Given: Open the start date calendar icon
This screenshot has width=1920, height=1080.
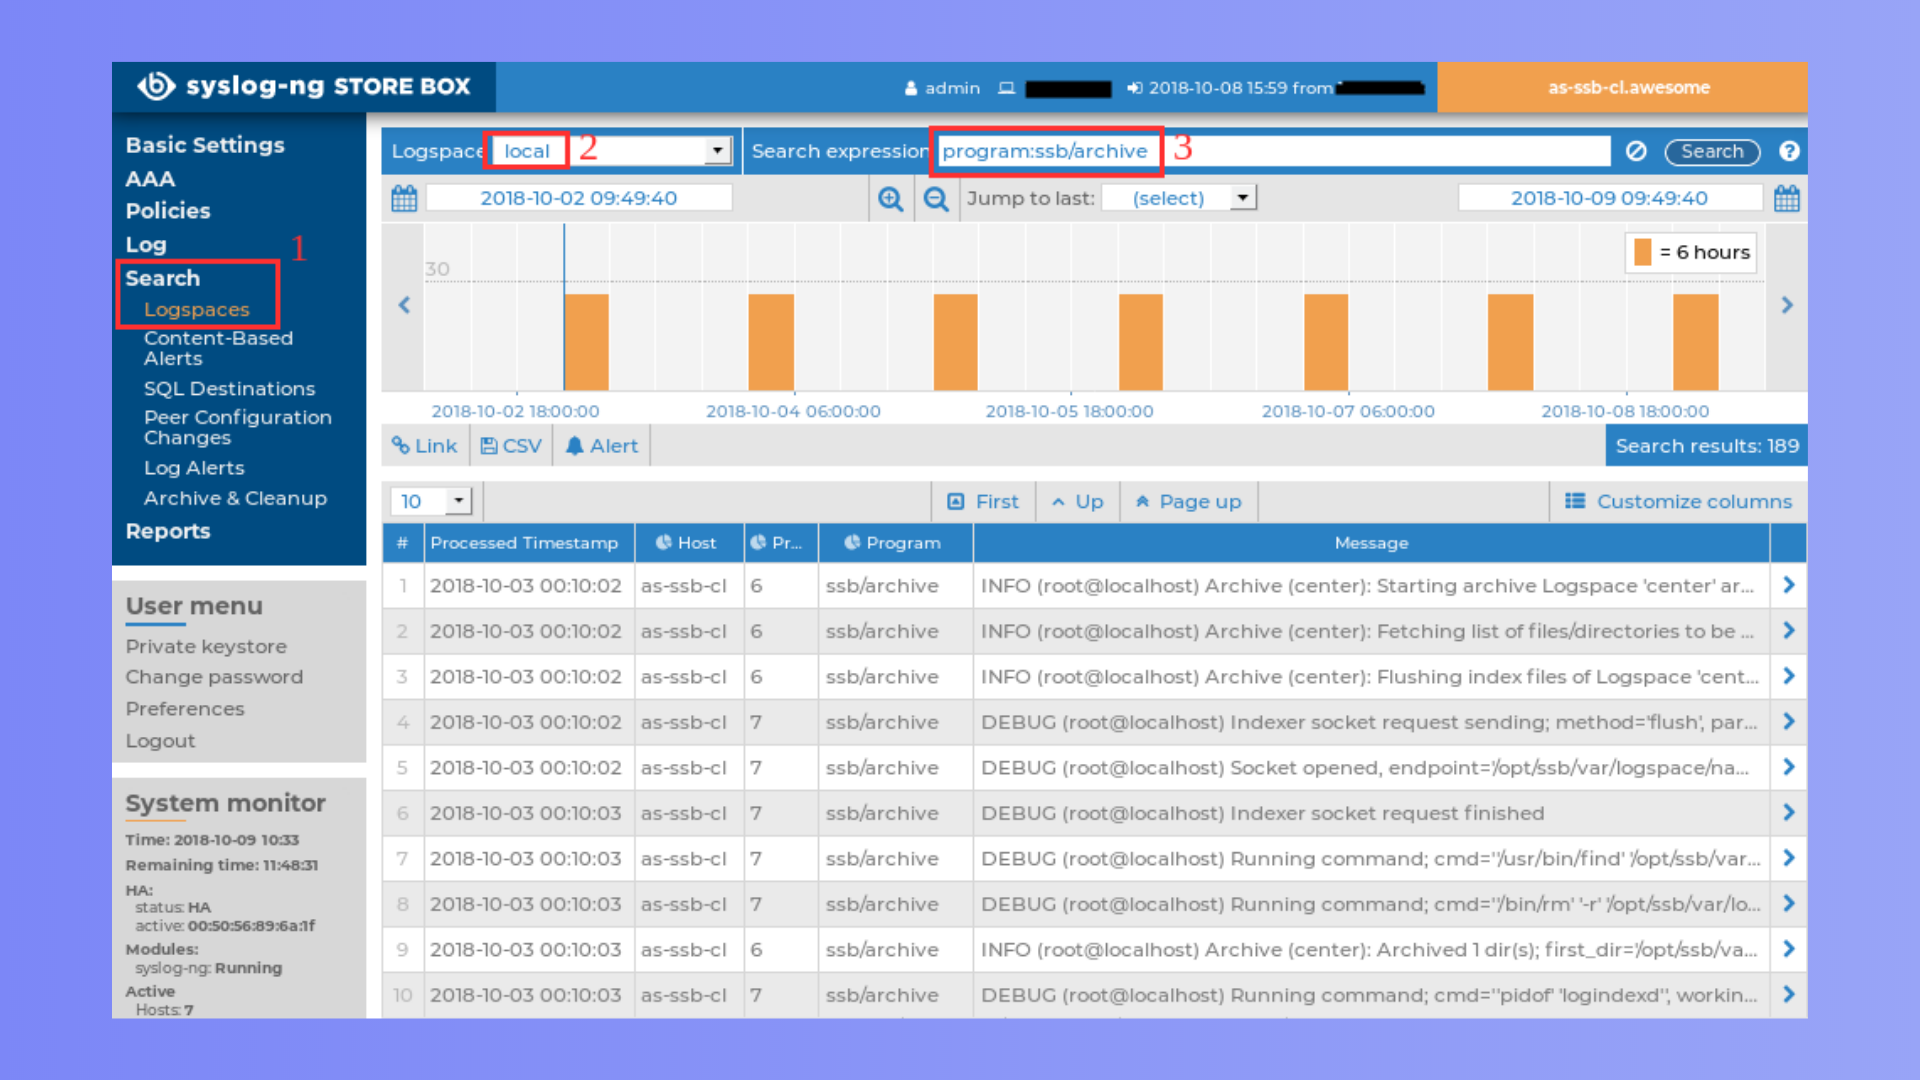Looking at the screenshot, I should click(x=404, y=198).
